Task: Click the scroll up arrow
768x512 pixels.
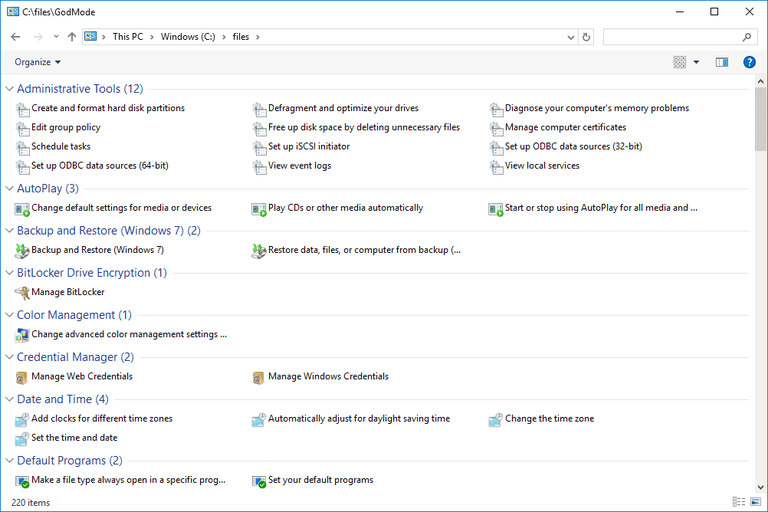Action: tap(760, 81)
